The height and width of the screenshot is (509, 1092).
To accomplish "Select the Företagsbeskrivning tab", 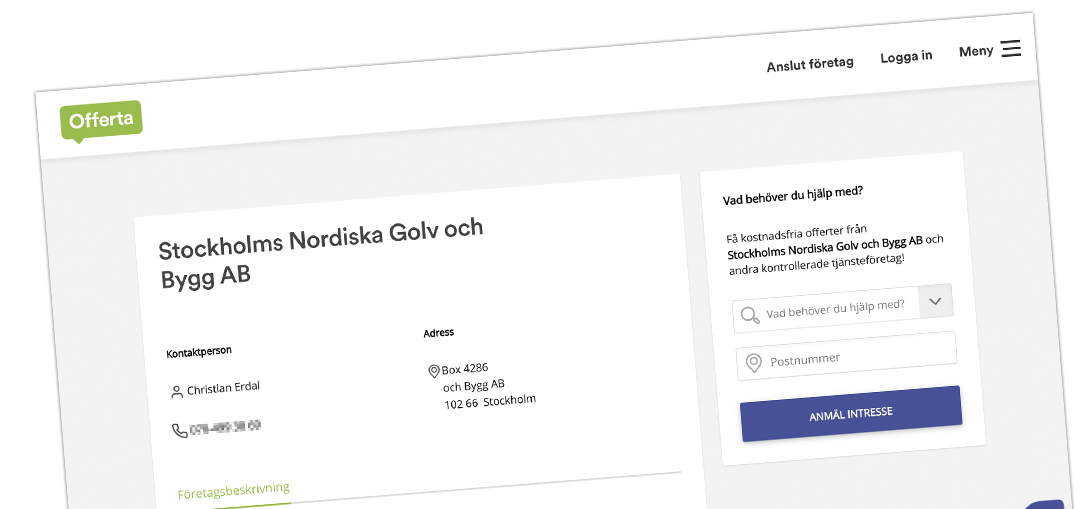I will [x=233, y=492].
